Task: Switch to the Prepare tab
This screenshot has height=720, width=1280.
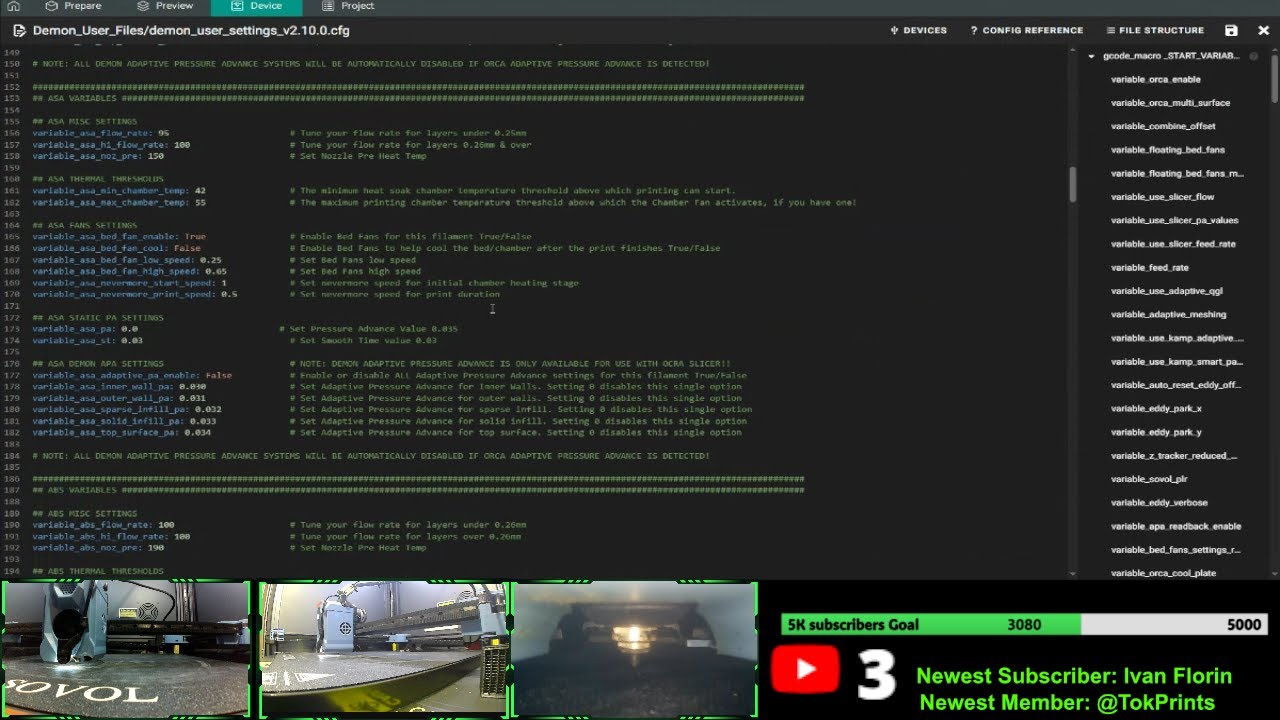Action: [x=73, y=6]
